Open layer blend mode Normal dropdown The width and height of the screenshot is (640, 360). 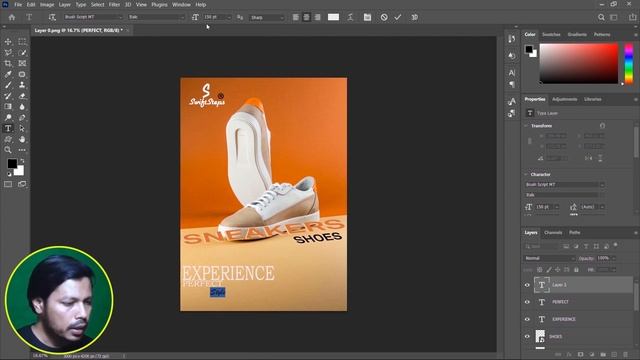pos(549,258)
